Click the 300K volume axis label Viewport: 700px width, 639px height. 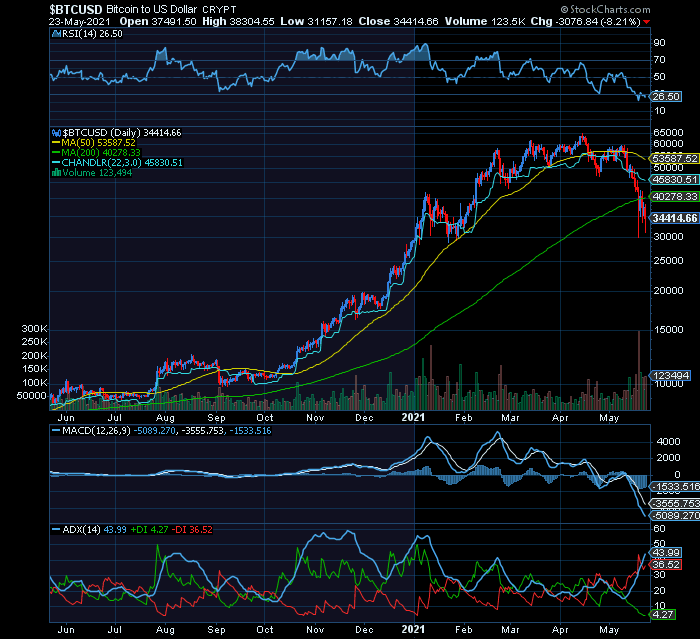pyautogui.click(x=34, y=329)
